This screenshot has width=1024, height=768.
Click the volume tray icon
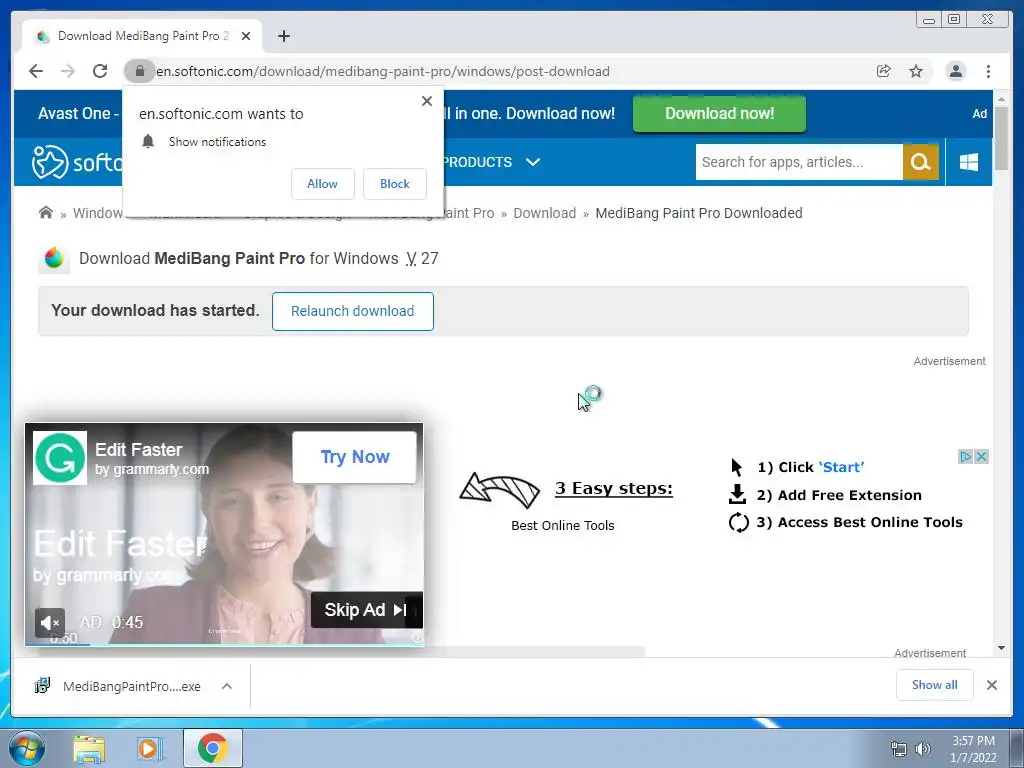point(923,749)
